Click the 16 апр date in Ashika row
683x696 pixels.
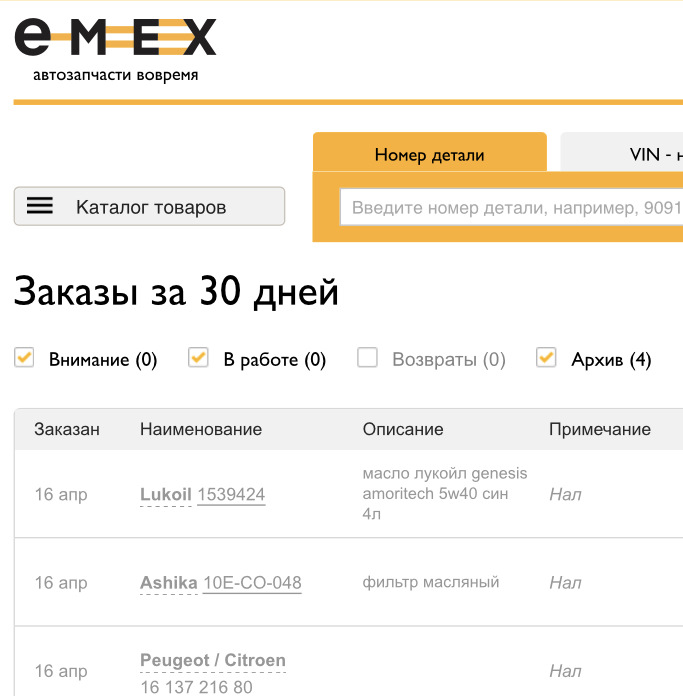[61, 583]
